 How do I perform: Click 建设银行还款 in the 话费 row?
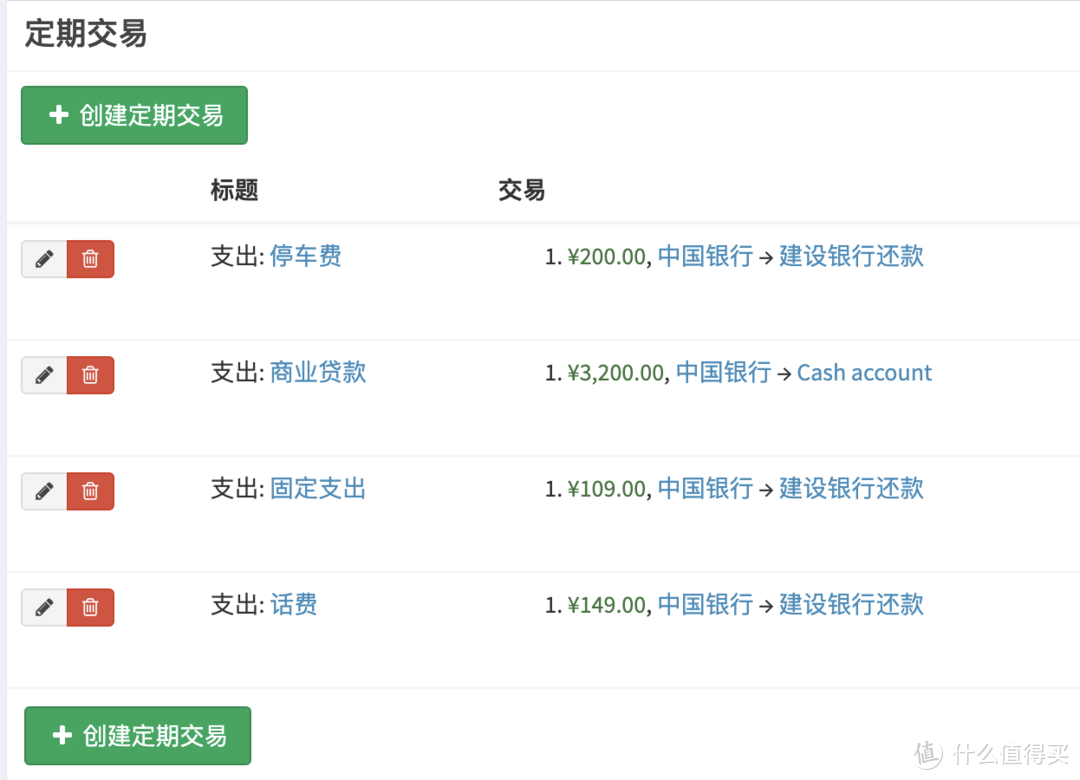[x=851, y=604]
